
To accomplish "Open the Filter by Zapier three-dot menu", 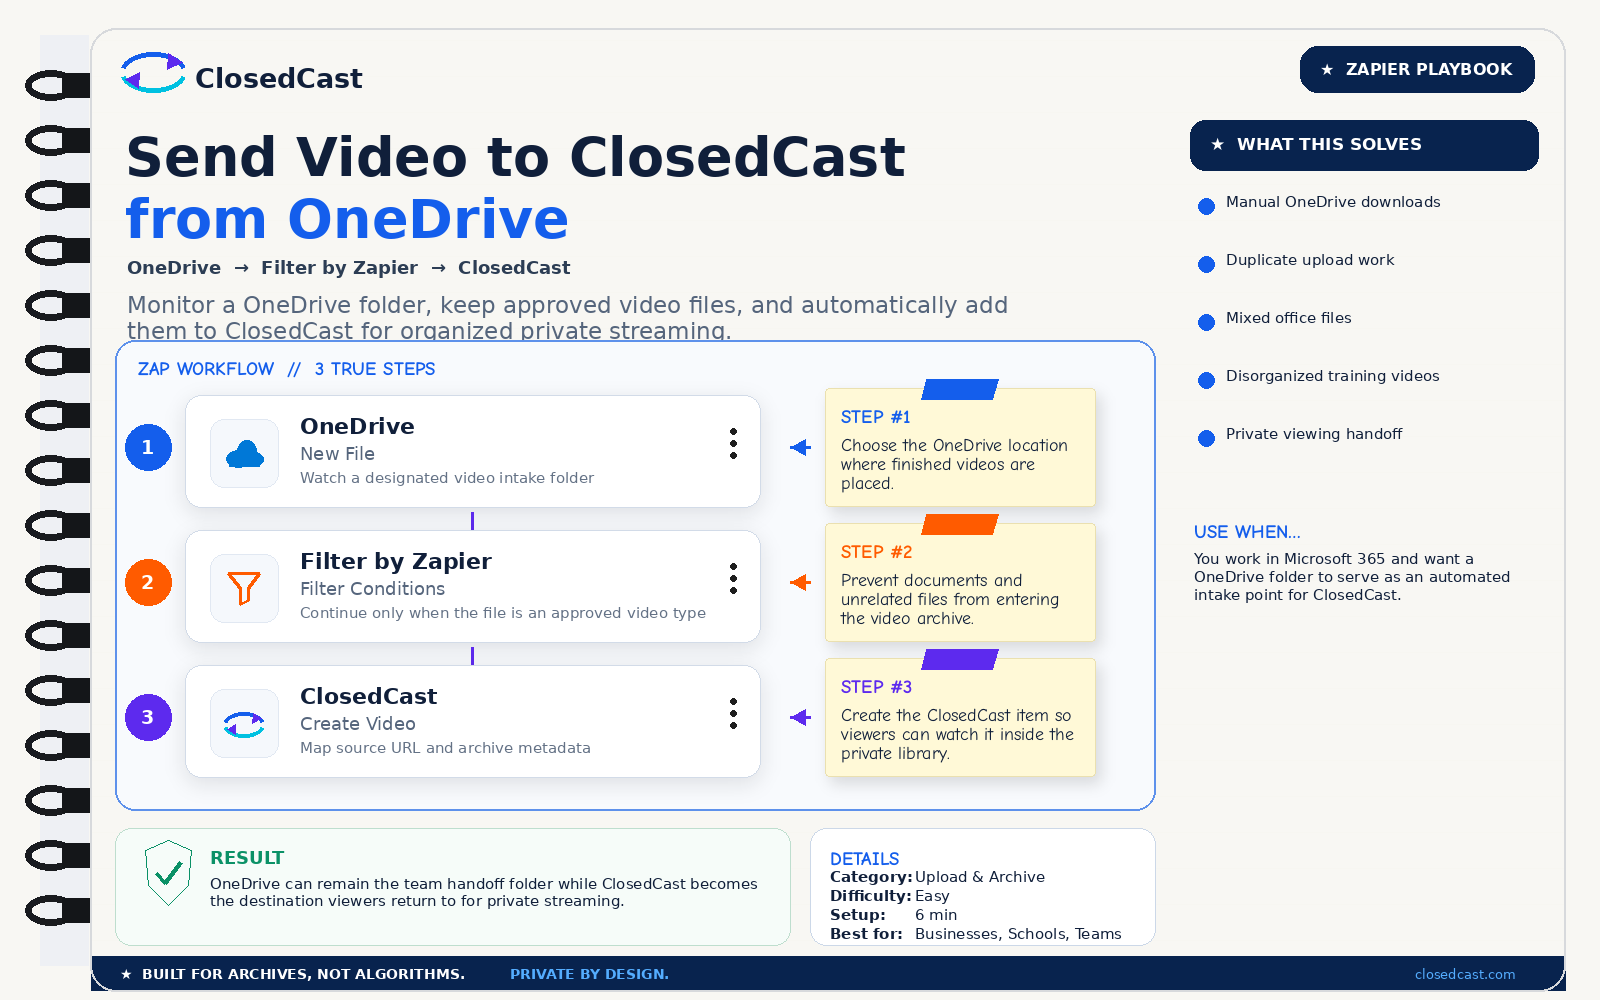I will click(x=733, y=579).
